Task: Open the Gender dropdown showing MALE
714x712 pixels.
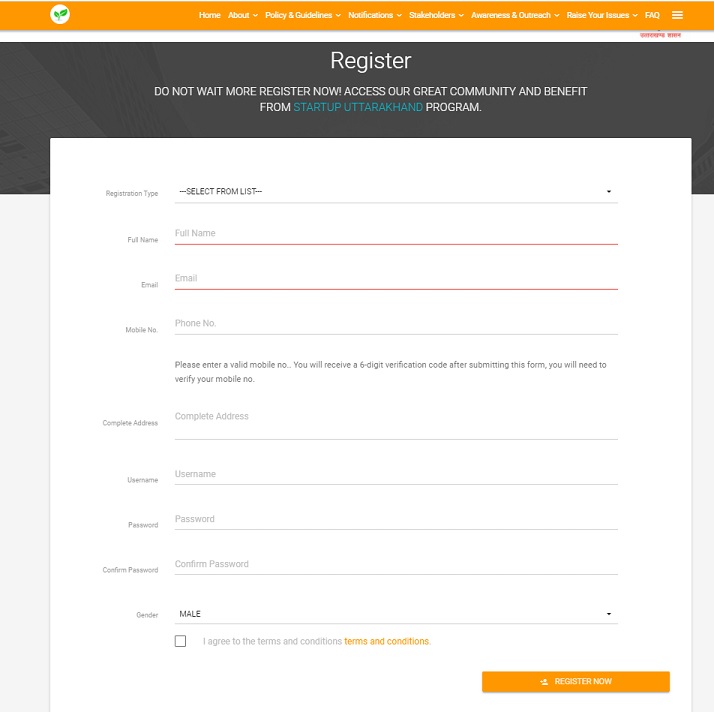Action: (x=396, y=614)
